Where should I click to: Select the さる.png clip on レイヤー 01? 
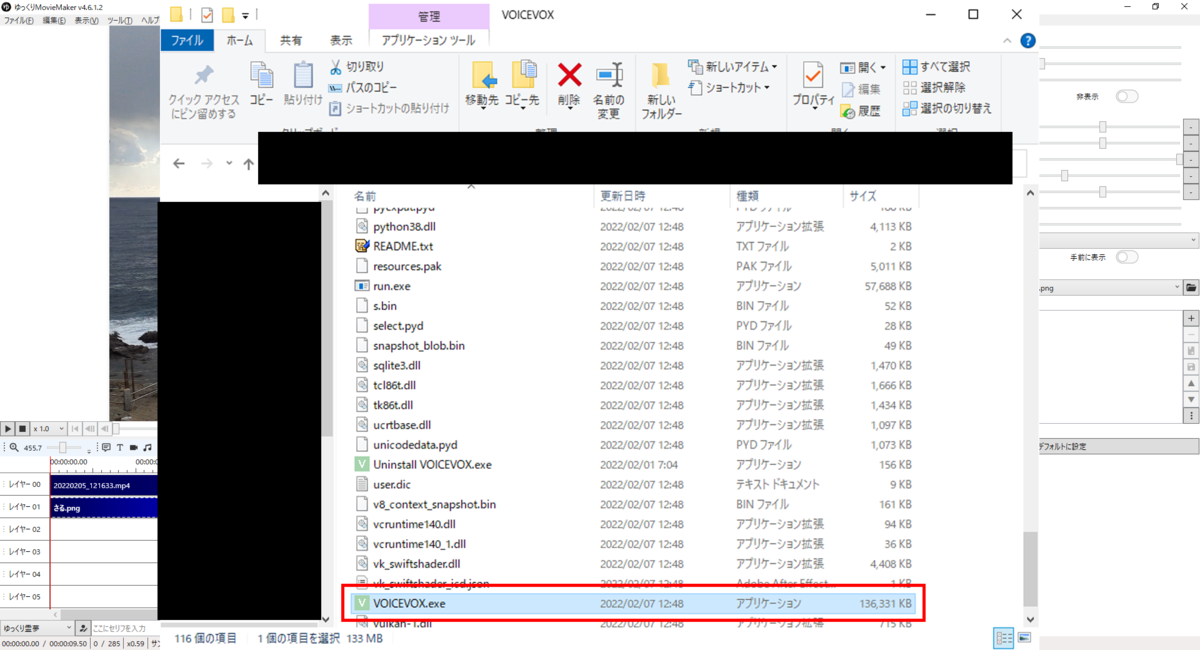pyautogui.click(x=104, y=508)
